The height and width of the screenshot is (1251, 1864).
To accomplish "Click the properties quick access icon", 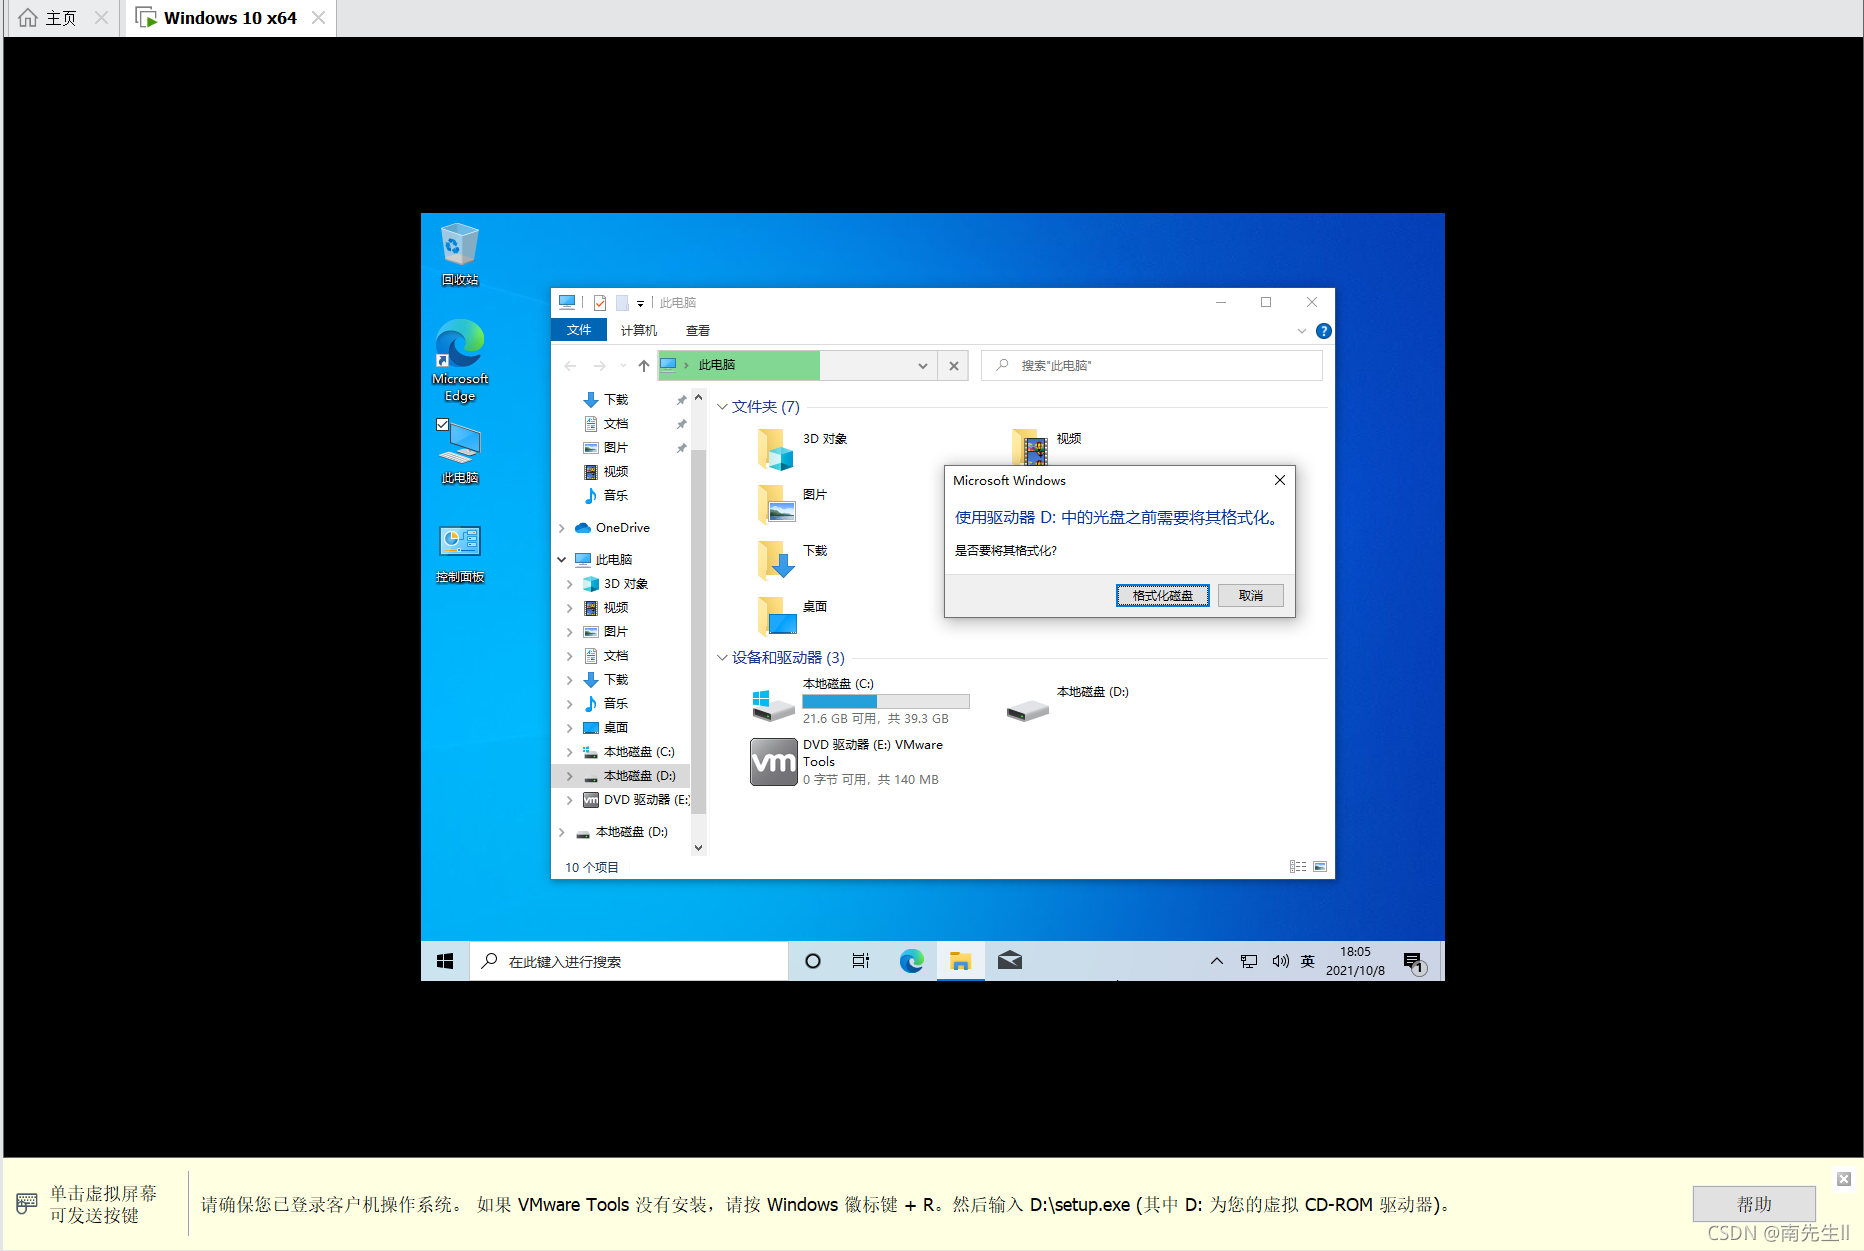I will coord(600,302).
